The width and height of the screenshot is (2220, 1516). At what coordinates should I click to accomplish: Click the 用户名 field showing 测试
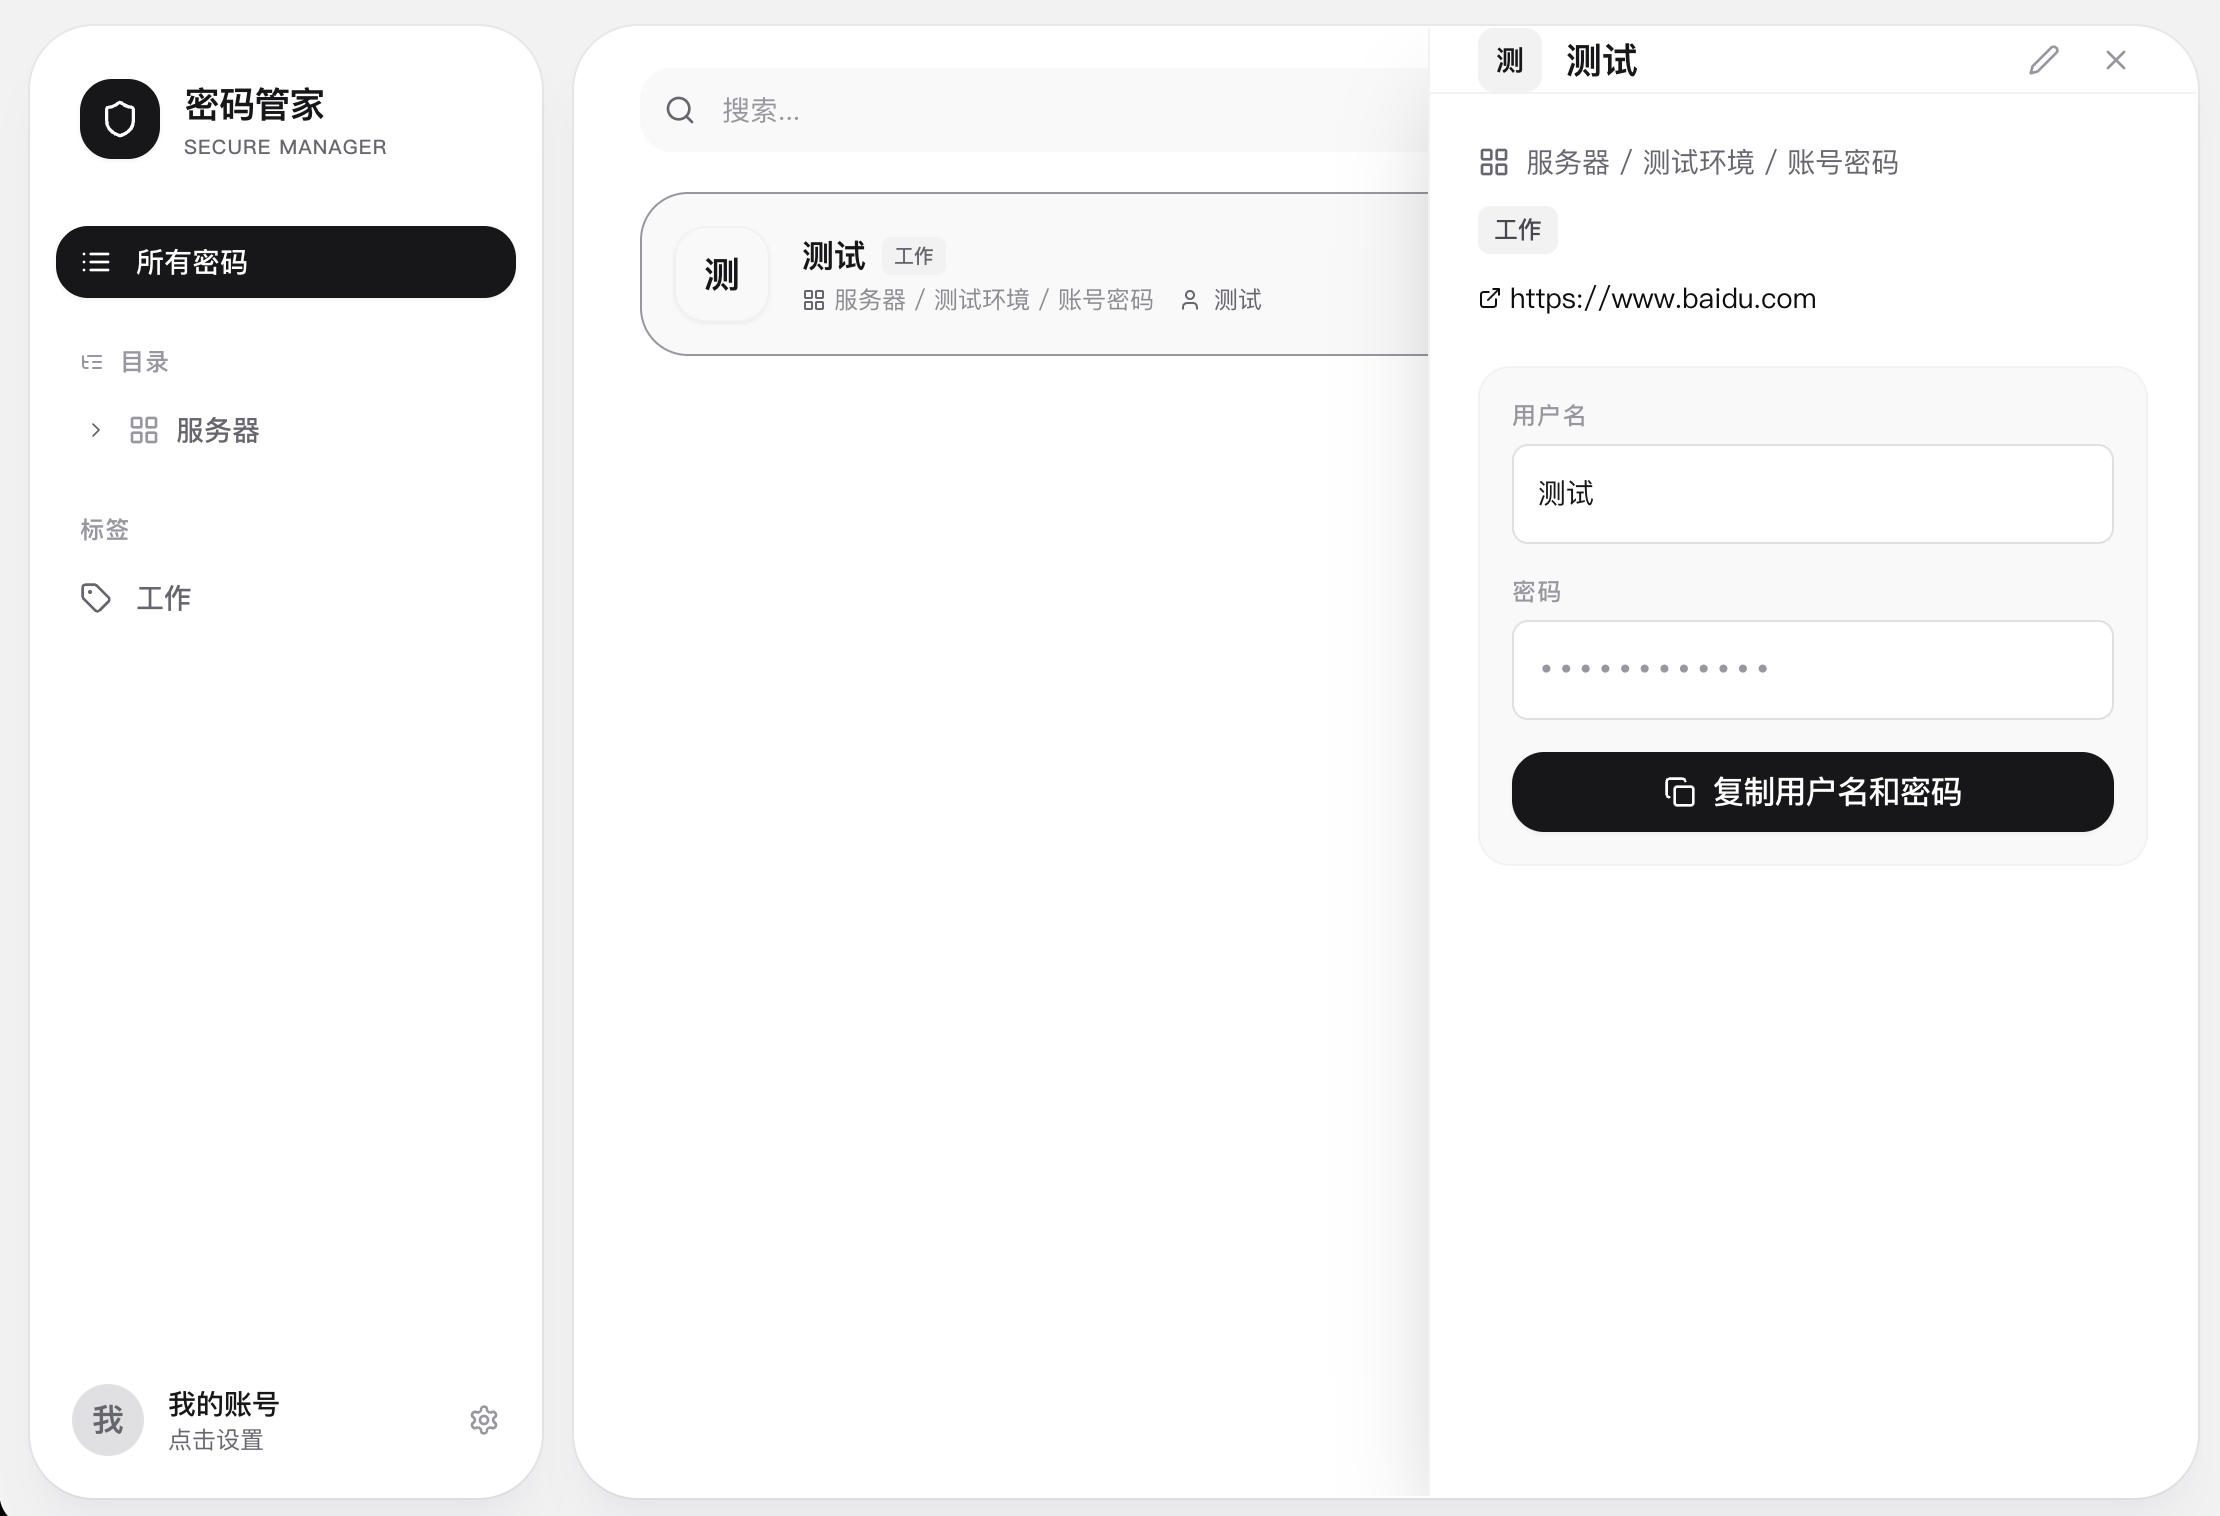coord(1812,494)
